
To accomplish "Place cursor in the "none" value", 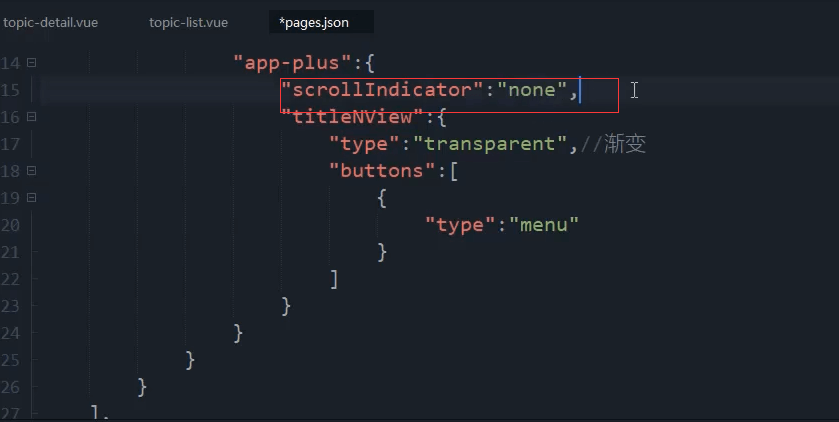I will coord(532,89).
